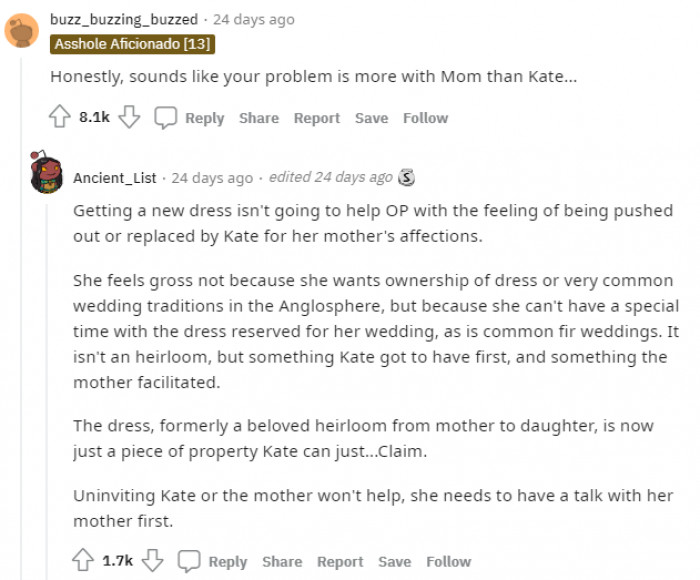Open Ancient_List's profile link
This screenshot has width=700, height=580.
point(115,178)
